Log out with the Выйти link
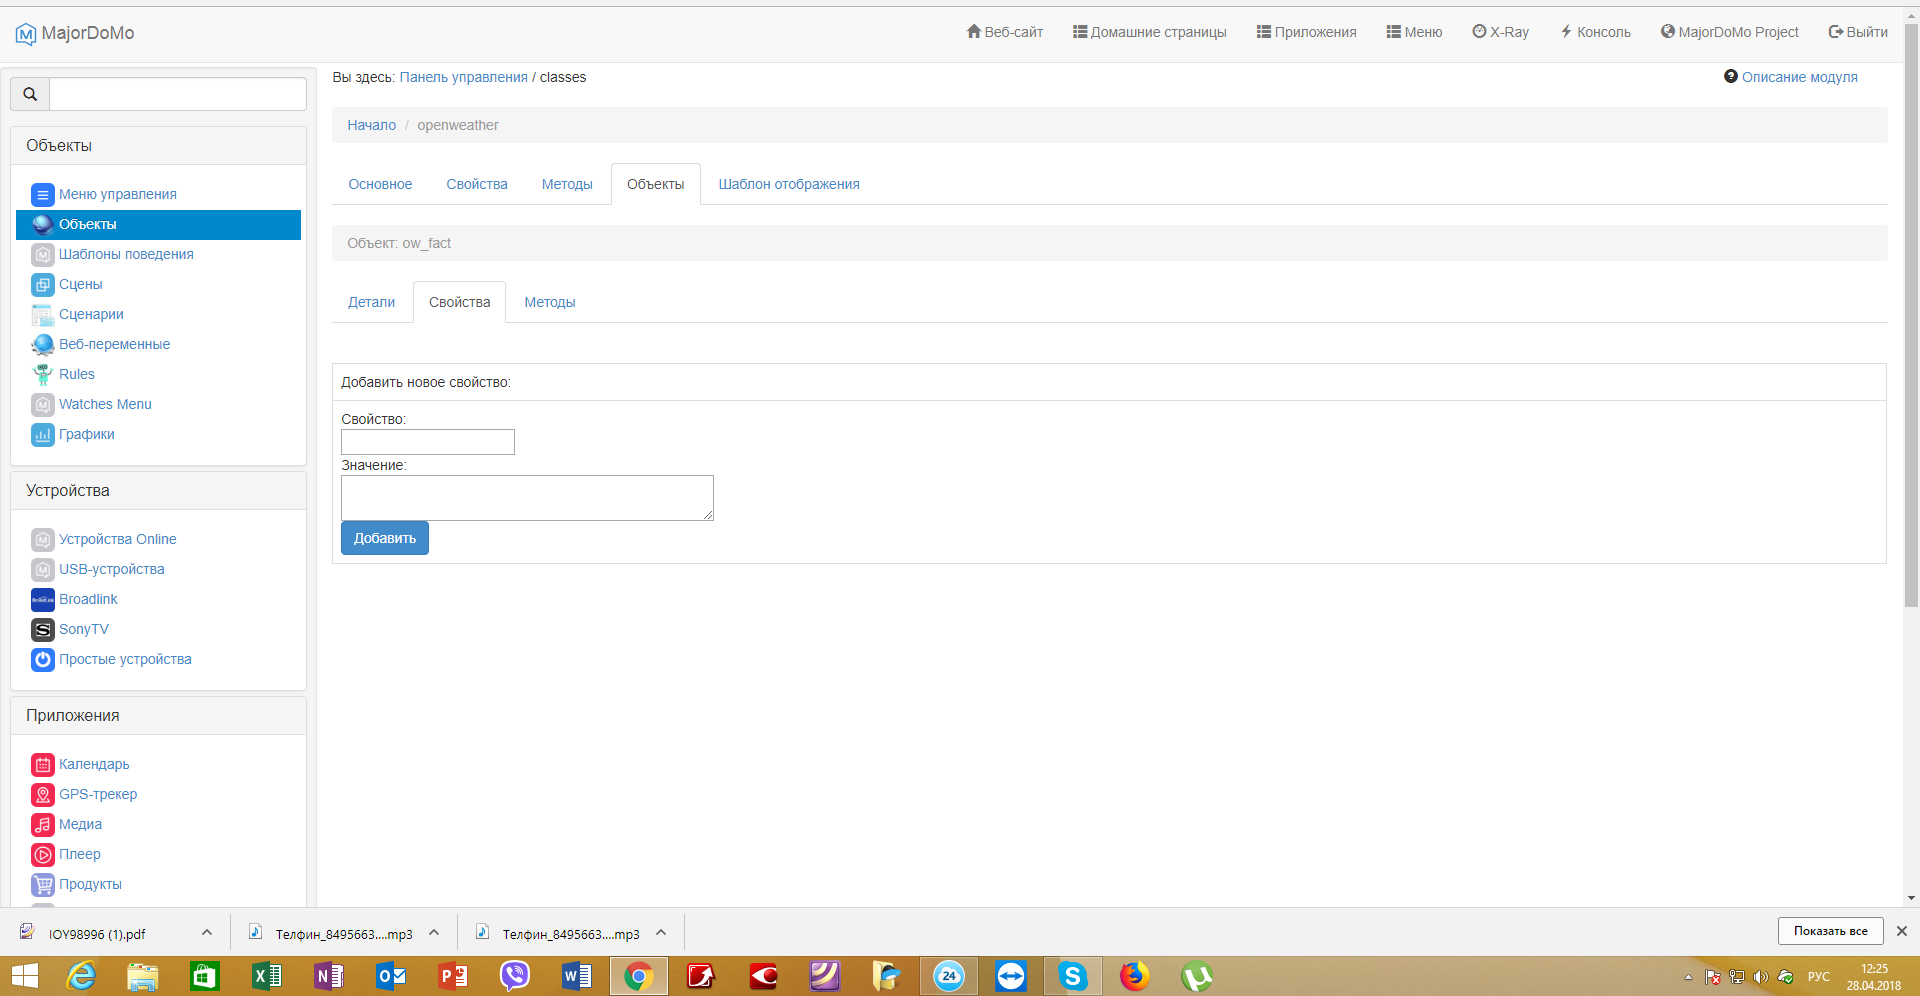This screenshot has width=1920, height=996. pyautogui.click(x=1858, y=32)
